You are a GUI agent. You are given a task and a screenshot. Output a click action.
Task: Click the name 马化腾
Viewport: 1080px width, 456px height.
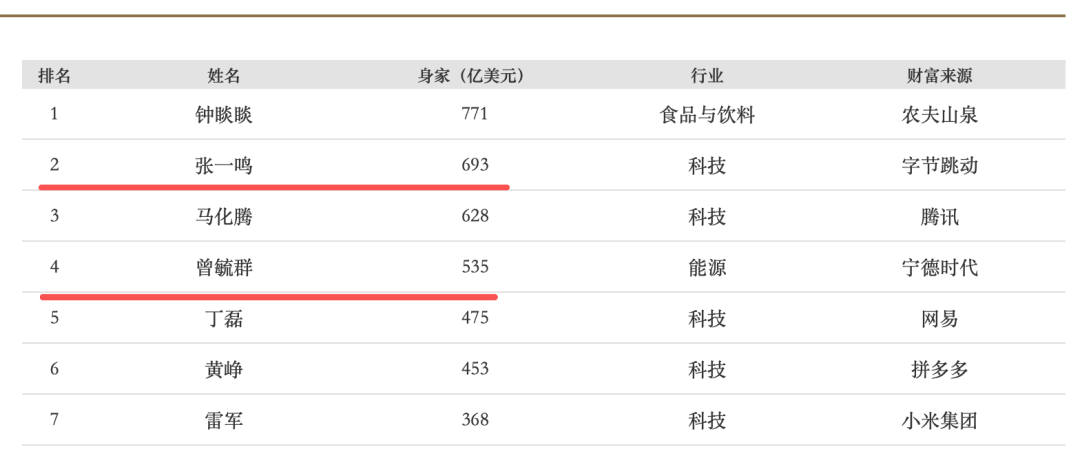click(224, 217)
